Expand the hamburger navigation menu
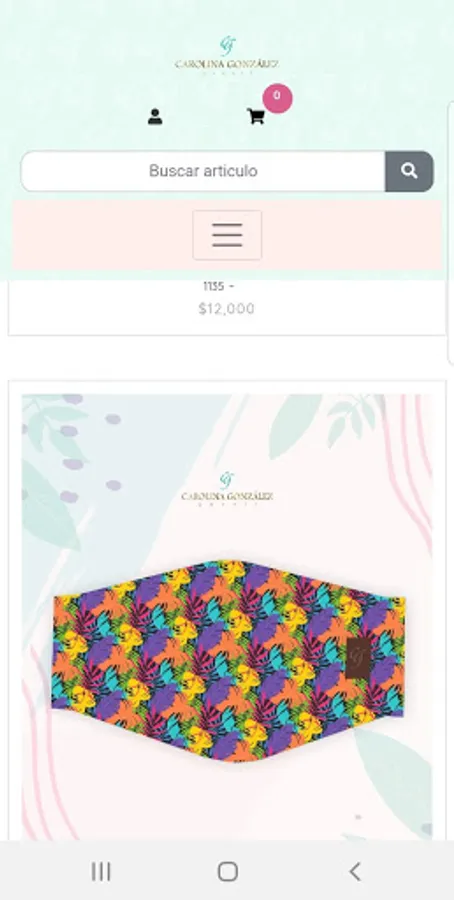This screenshot has height=900, width=454. tap(227, 235)
